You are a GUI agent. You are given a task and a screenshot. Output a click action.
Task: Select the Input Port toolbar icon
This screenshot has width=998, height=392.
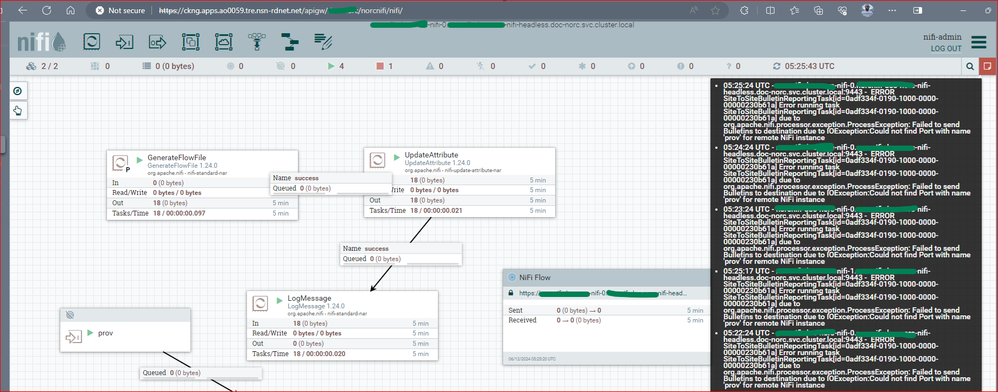tap(124, 42)
